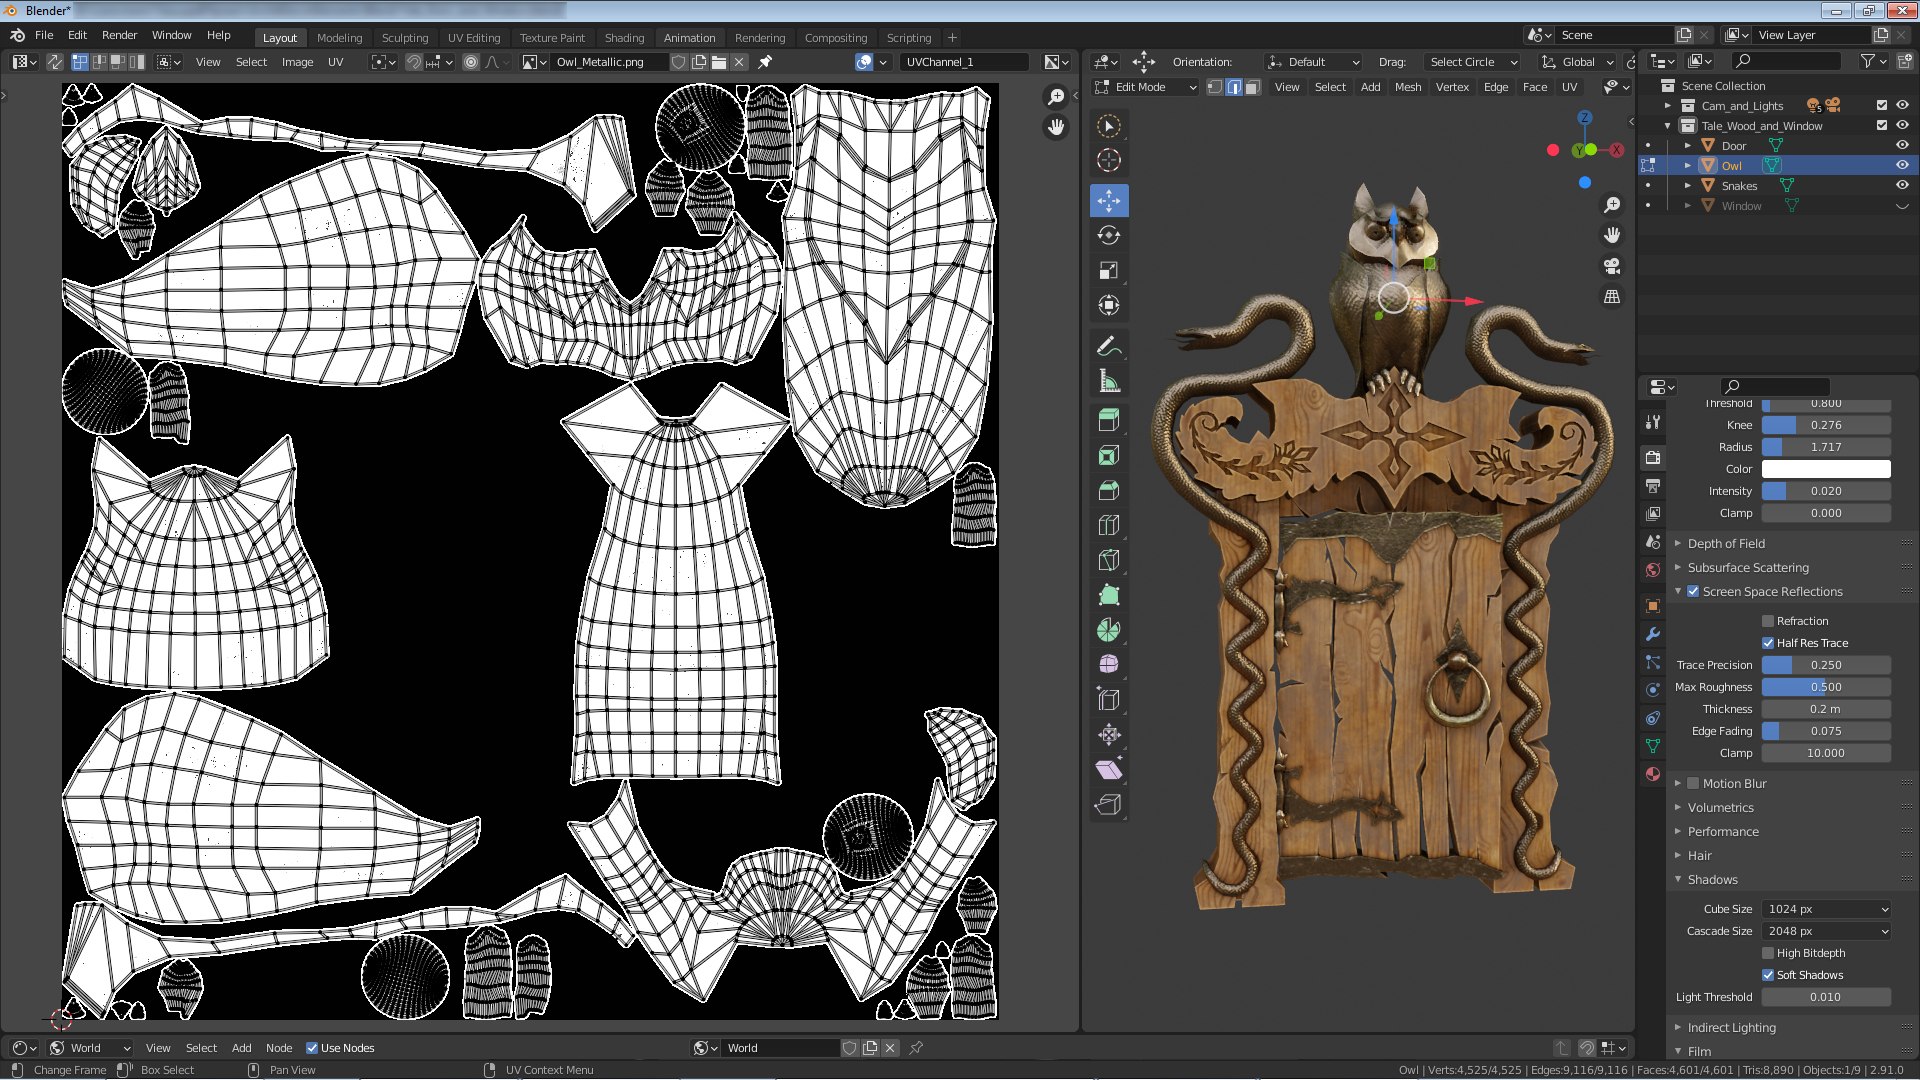
Task: Select the Knife tool
Action: coord(1108,561)
